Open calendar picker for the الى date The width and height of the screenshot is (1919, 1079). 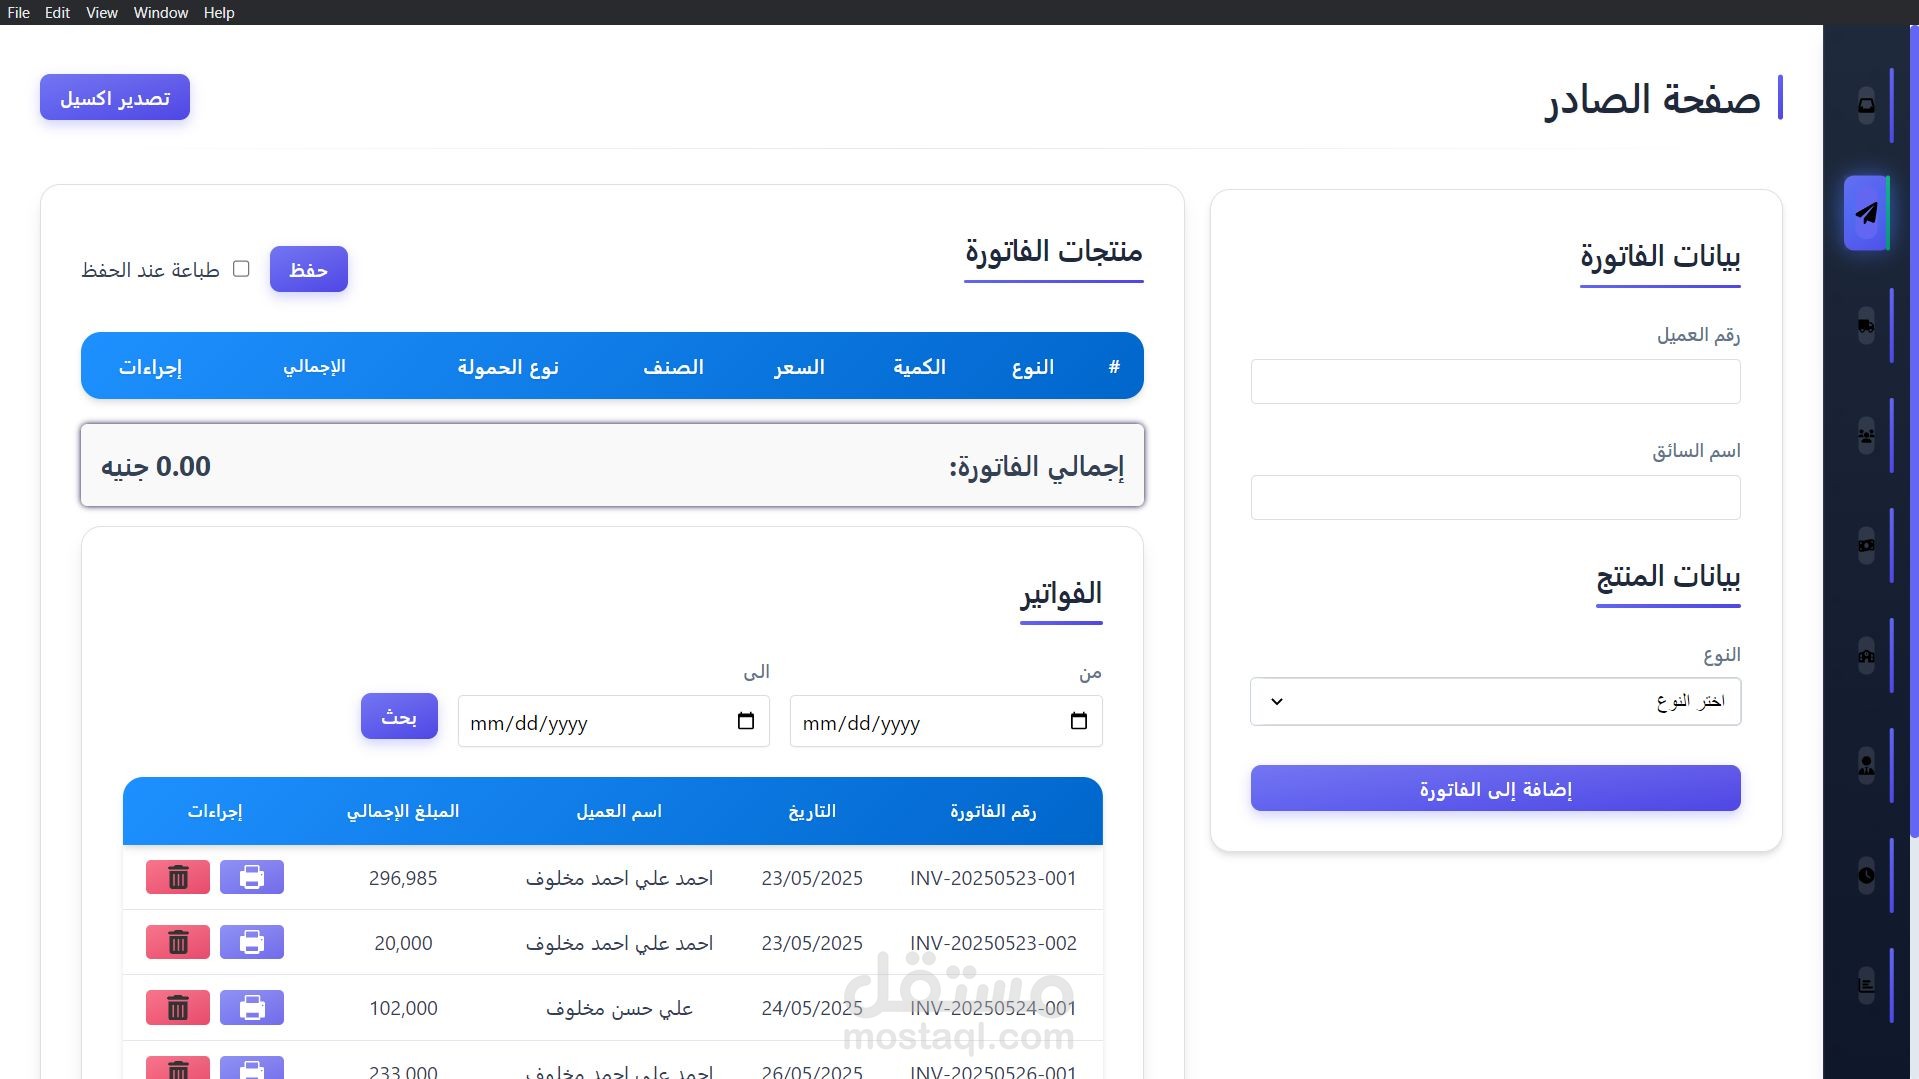point(745,721)
